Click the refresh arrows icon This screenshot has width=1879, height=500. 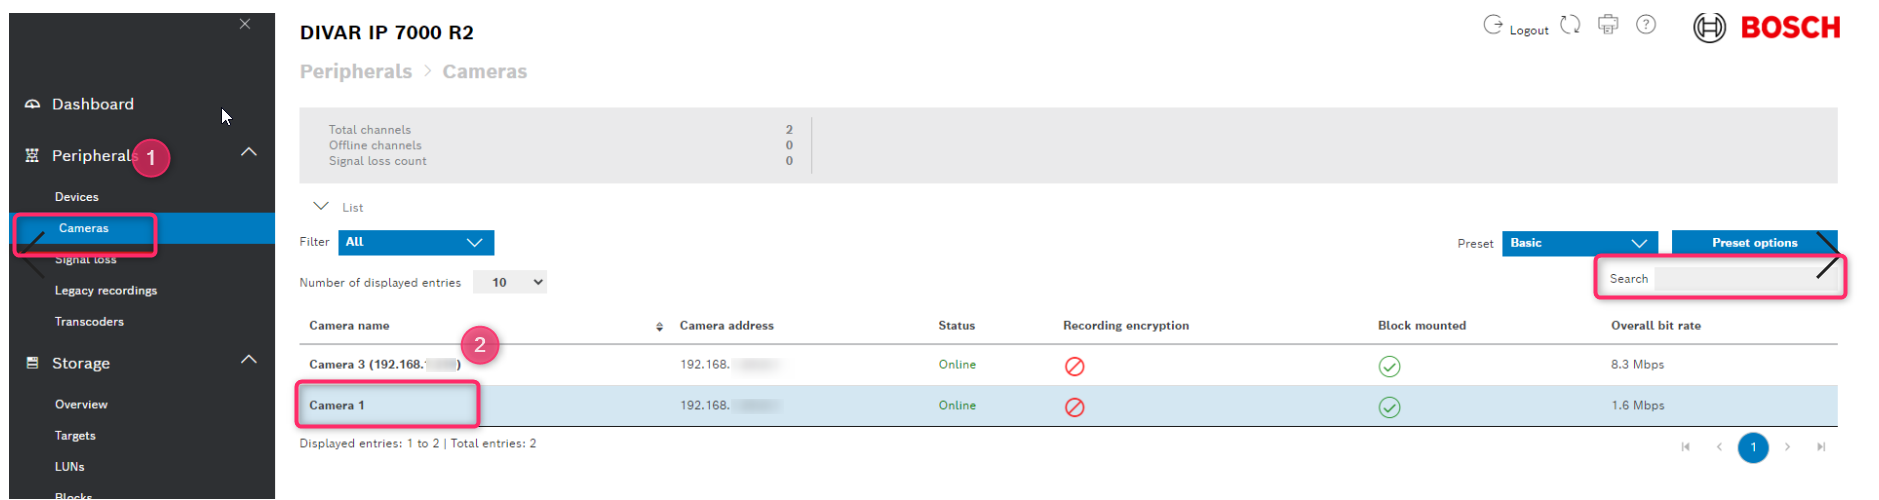[x=1570, y=25]
